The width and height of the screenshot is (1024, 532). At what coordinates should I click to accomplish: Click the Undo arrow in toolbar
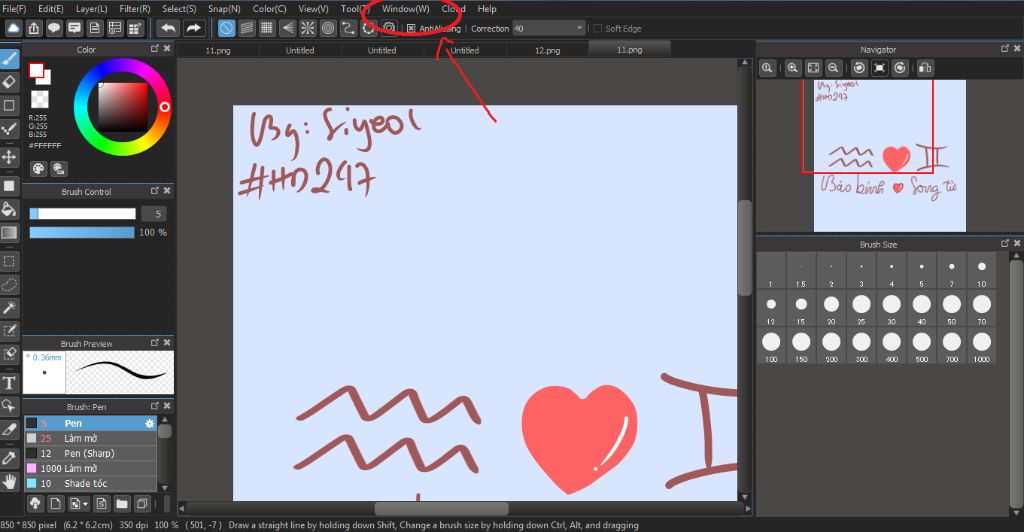pyautogui.click(x=168, y=28)
